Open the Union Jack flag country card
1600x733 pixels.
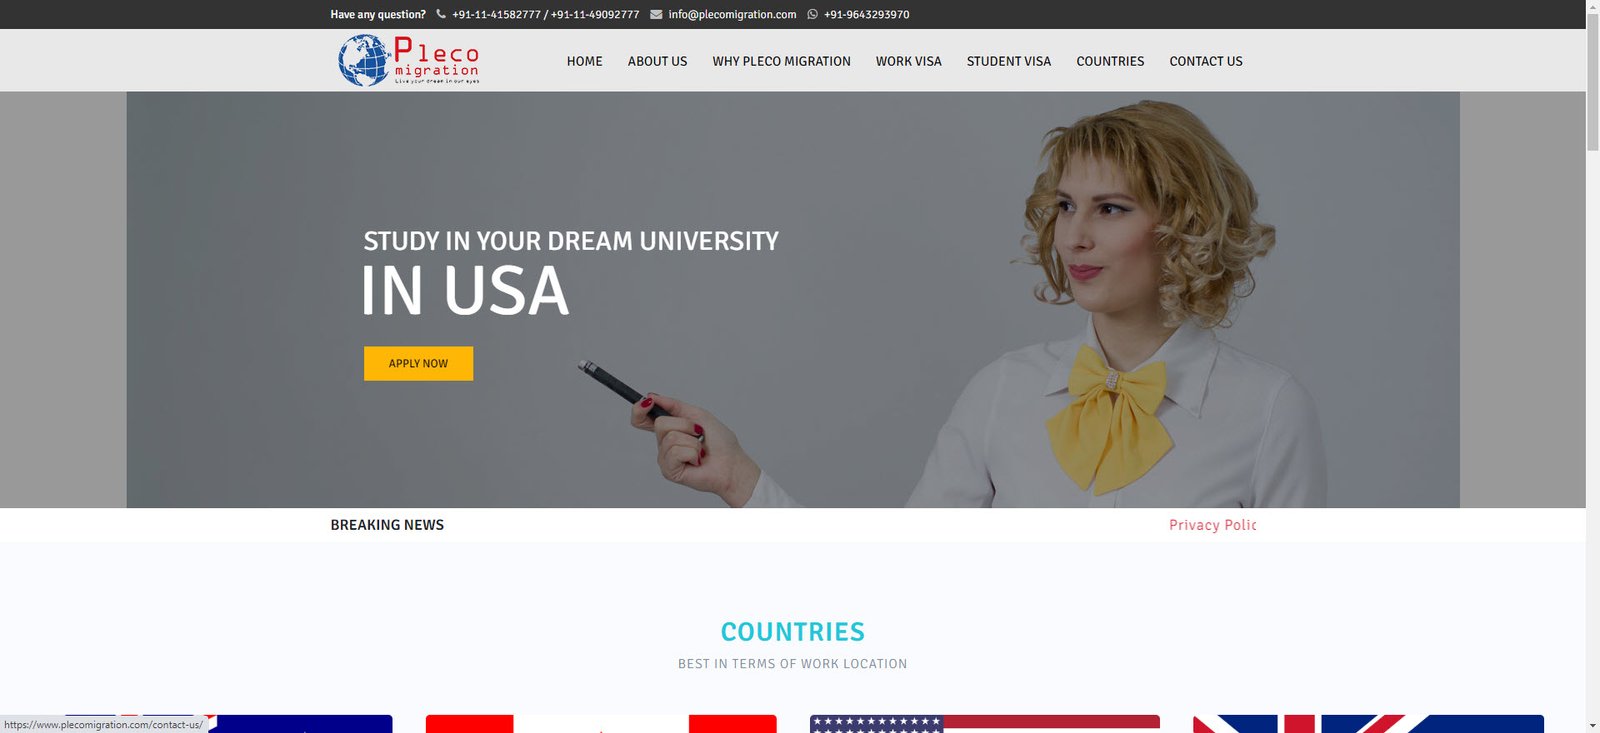(1367, 723)
